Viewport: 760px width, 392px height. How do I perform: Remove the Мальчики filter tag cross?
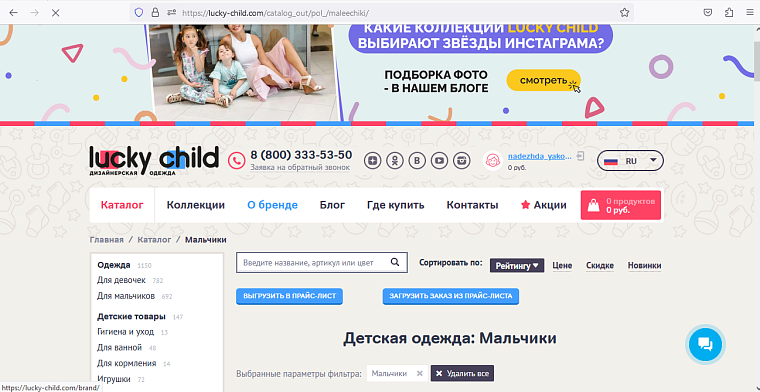(x=420, y=374)
